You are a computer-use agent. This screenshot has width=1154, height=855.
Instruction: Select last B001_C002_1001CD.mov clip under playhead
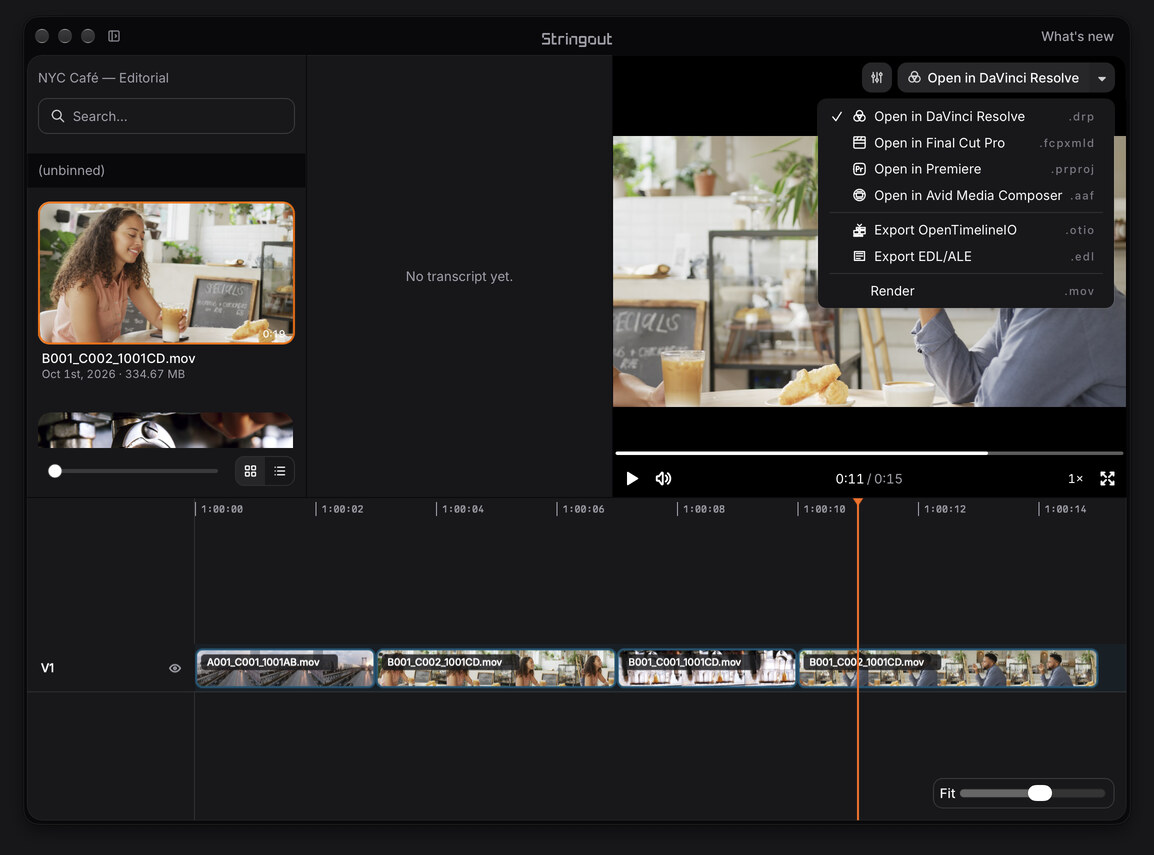948,668
